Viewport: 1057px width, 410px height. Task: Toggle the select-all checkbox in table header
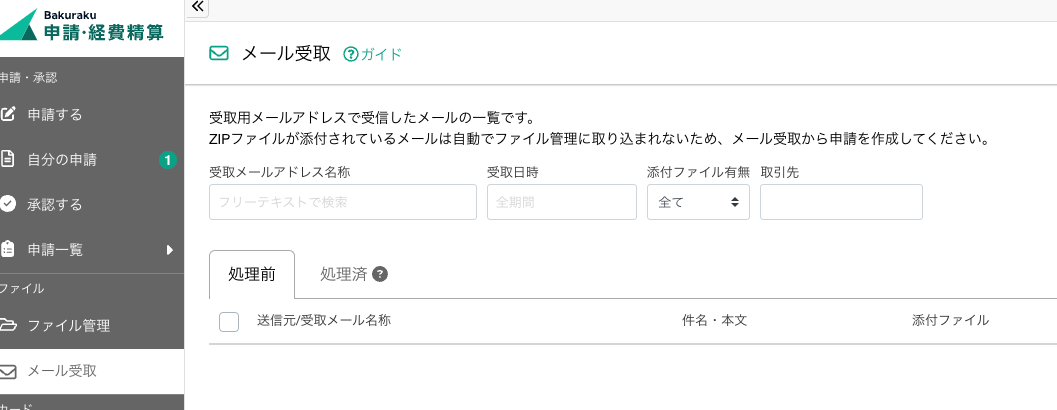pyautogui.click(x=228, y=321)
